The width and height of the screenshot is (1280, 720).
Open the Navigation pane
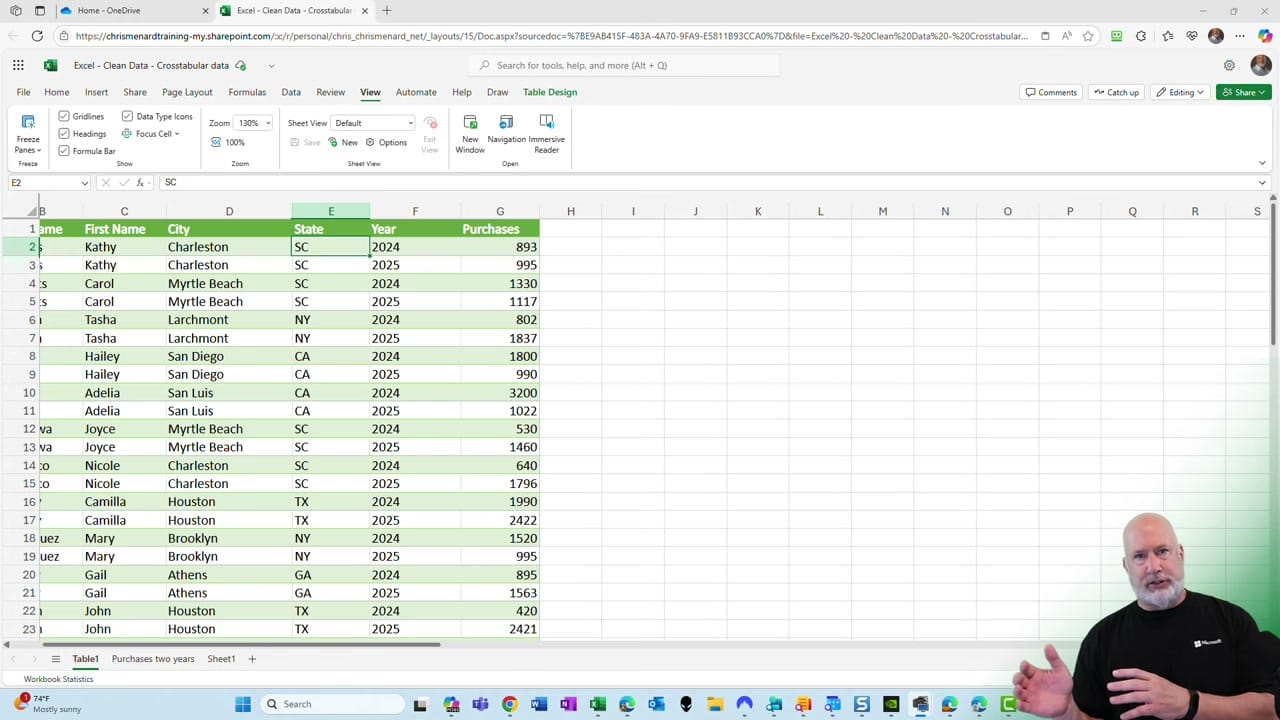[506, 132]
